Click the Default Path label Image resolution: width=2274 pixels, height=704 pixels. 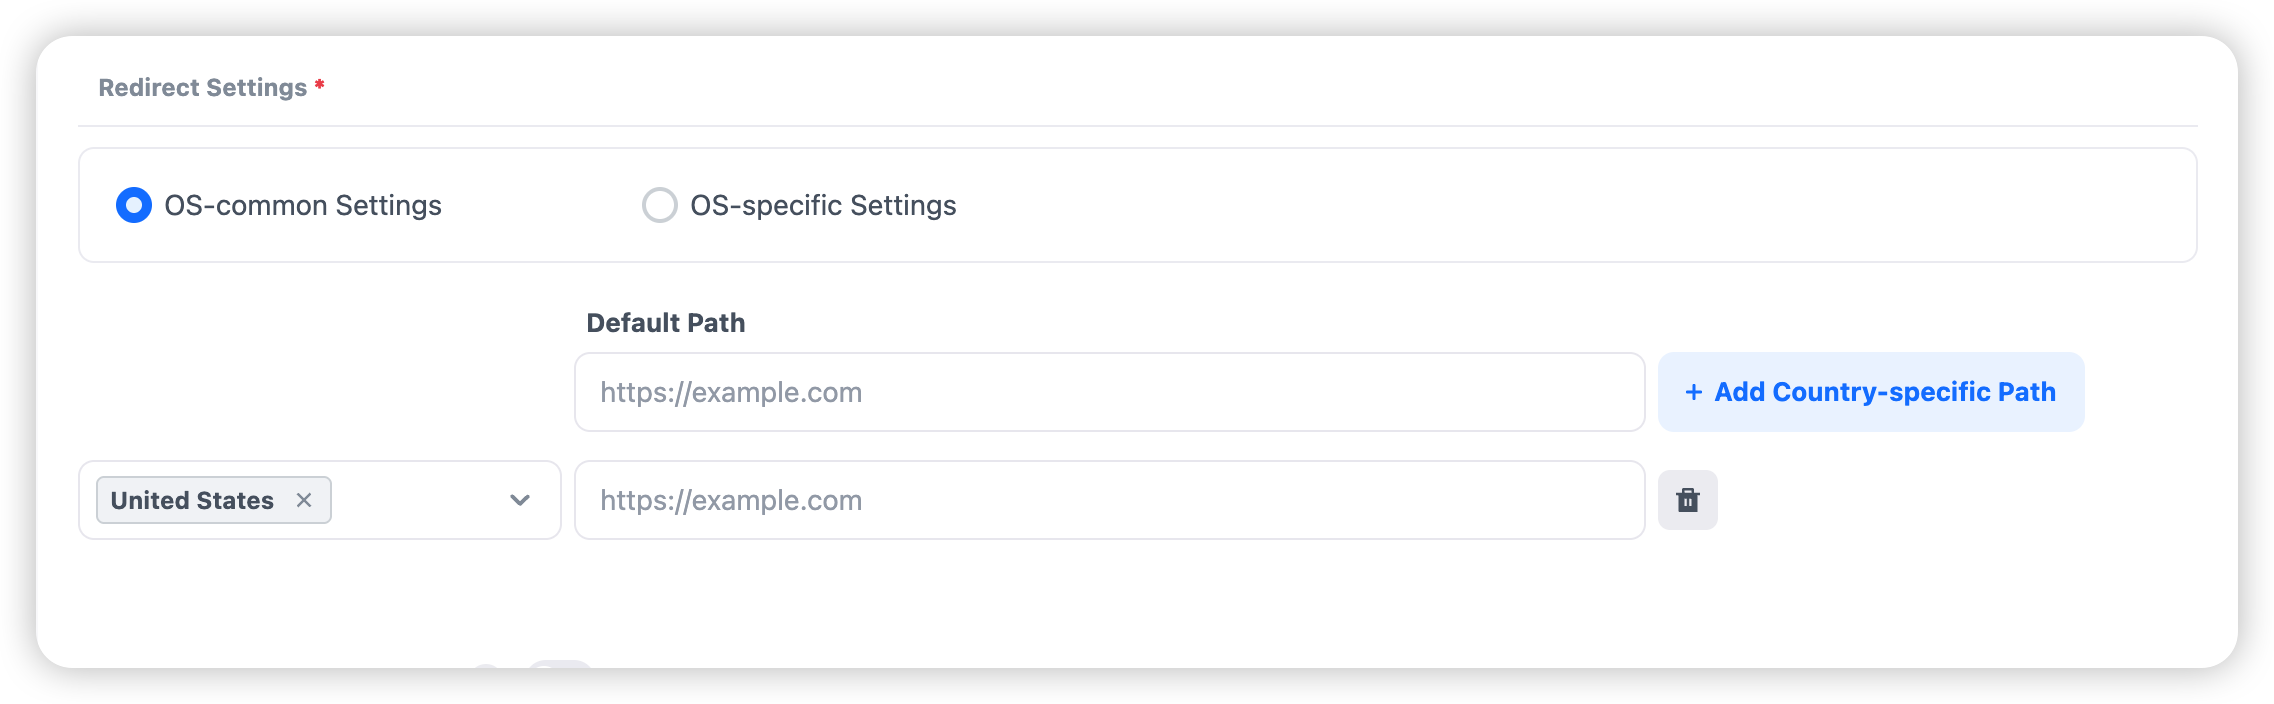tap(666, 323)
